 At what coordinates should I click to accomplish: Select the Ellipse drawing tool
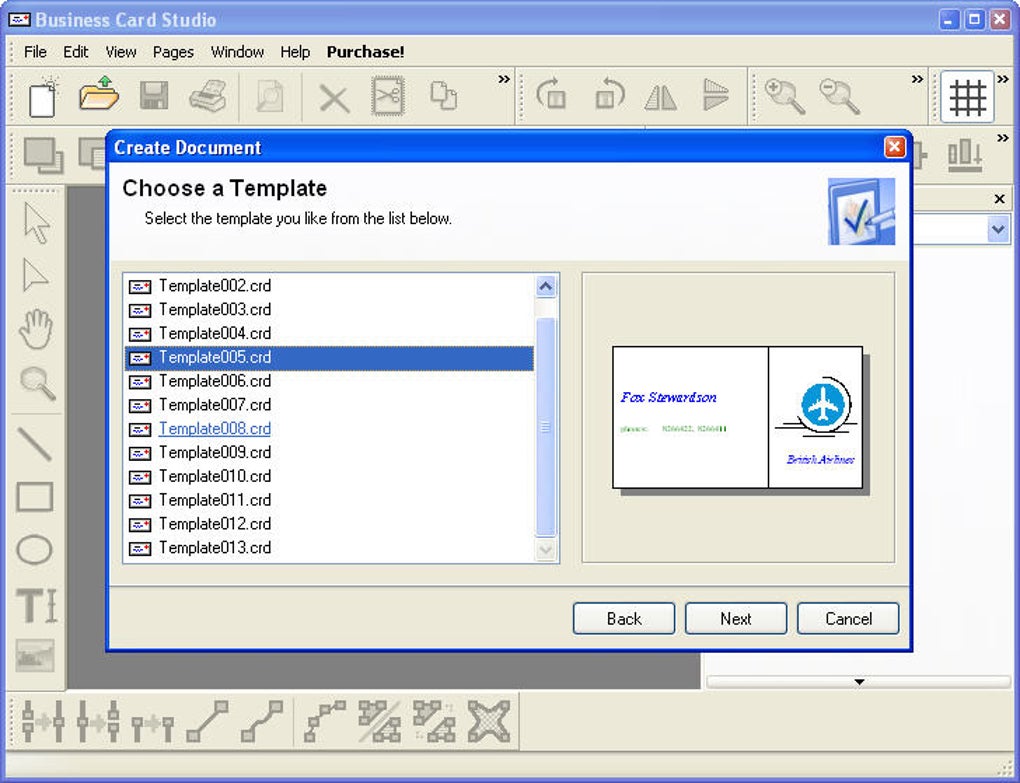click(34, 550)
